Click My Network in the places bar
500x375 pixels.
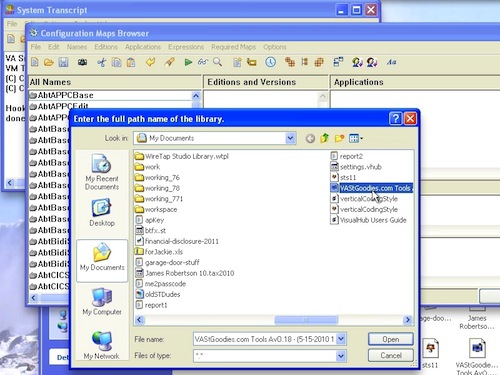[102, 346]
